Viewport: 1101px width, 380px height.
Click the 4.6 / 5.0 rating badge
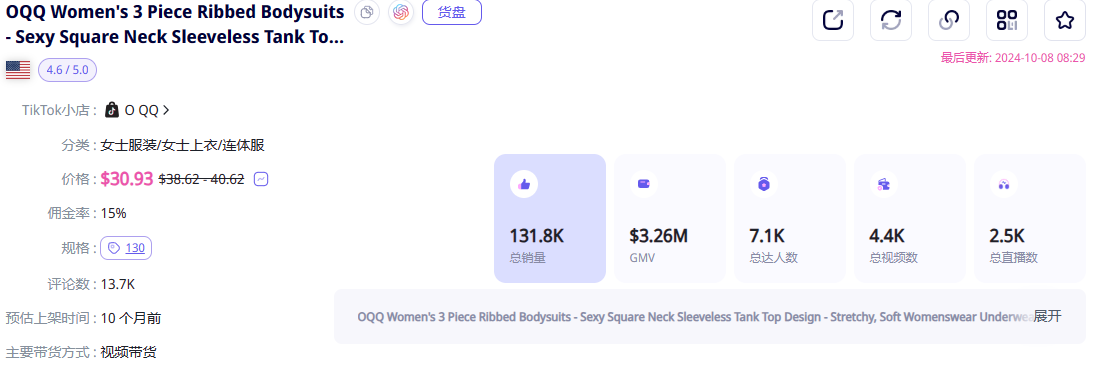[67, 70]
